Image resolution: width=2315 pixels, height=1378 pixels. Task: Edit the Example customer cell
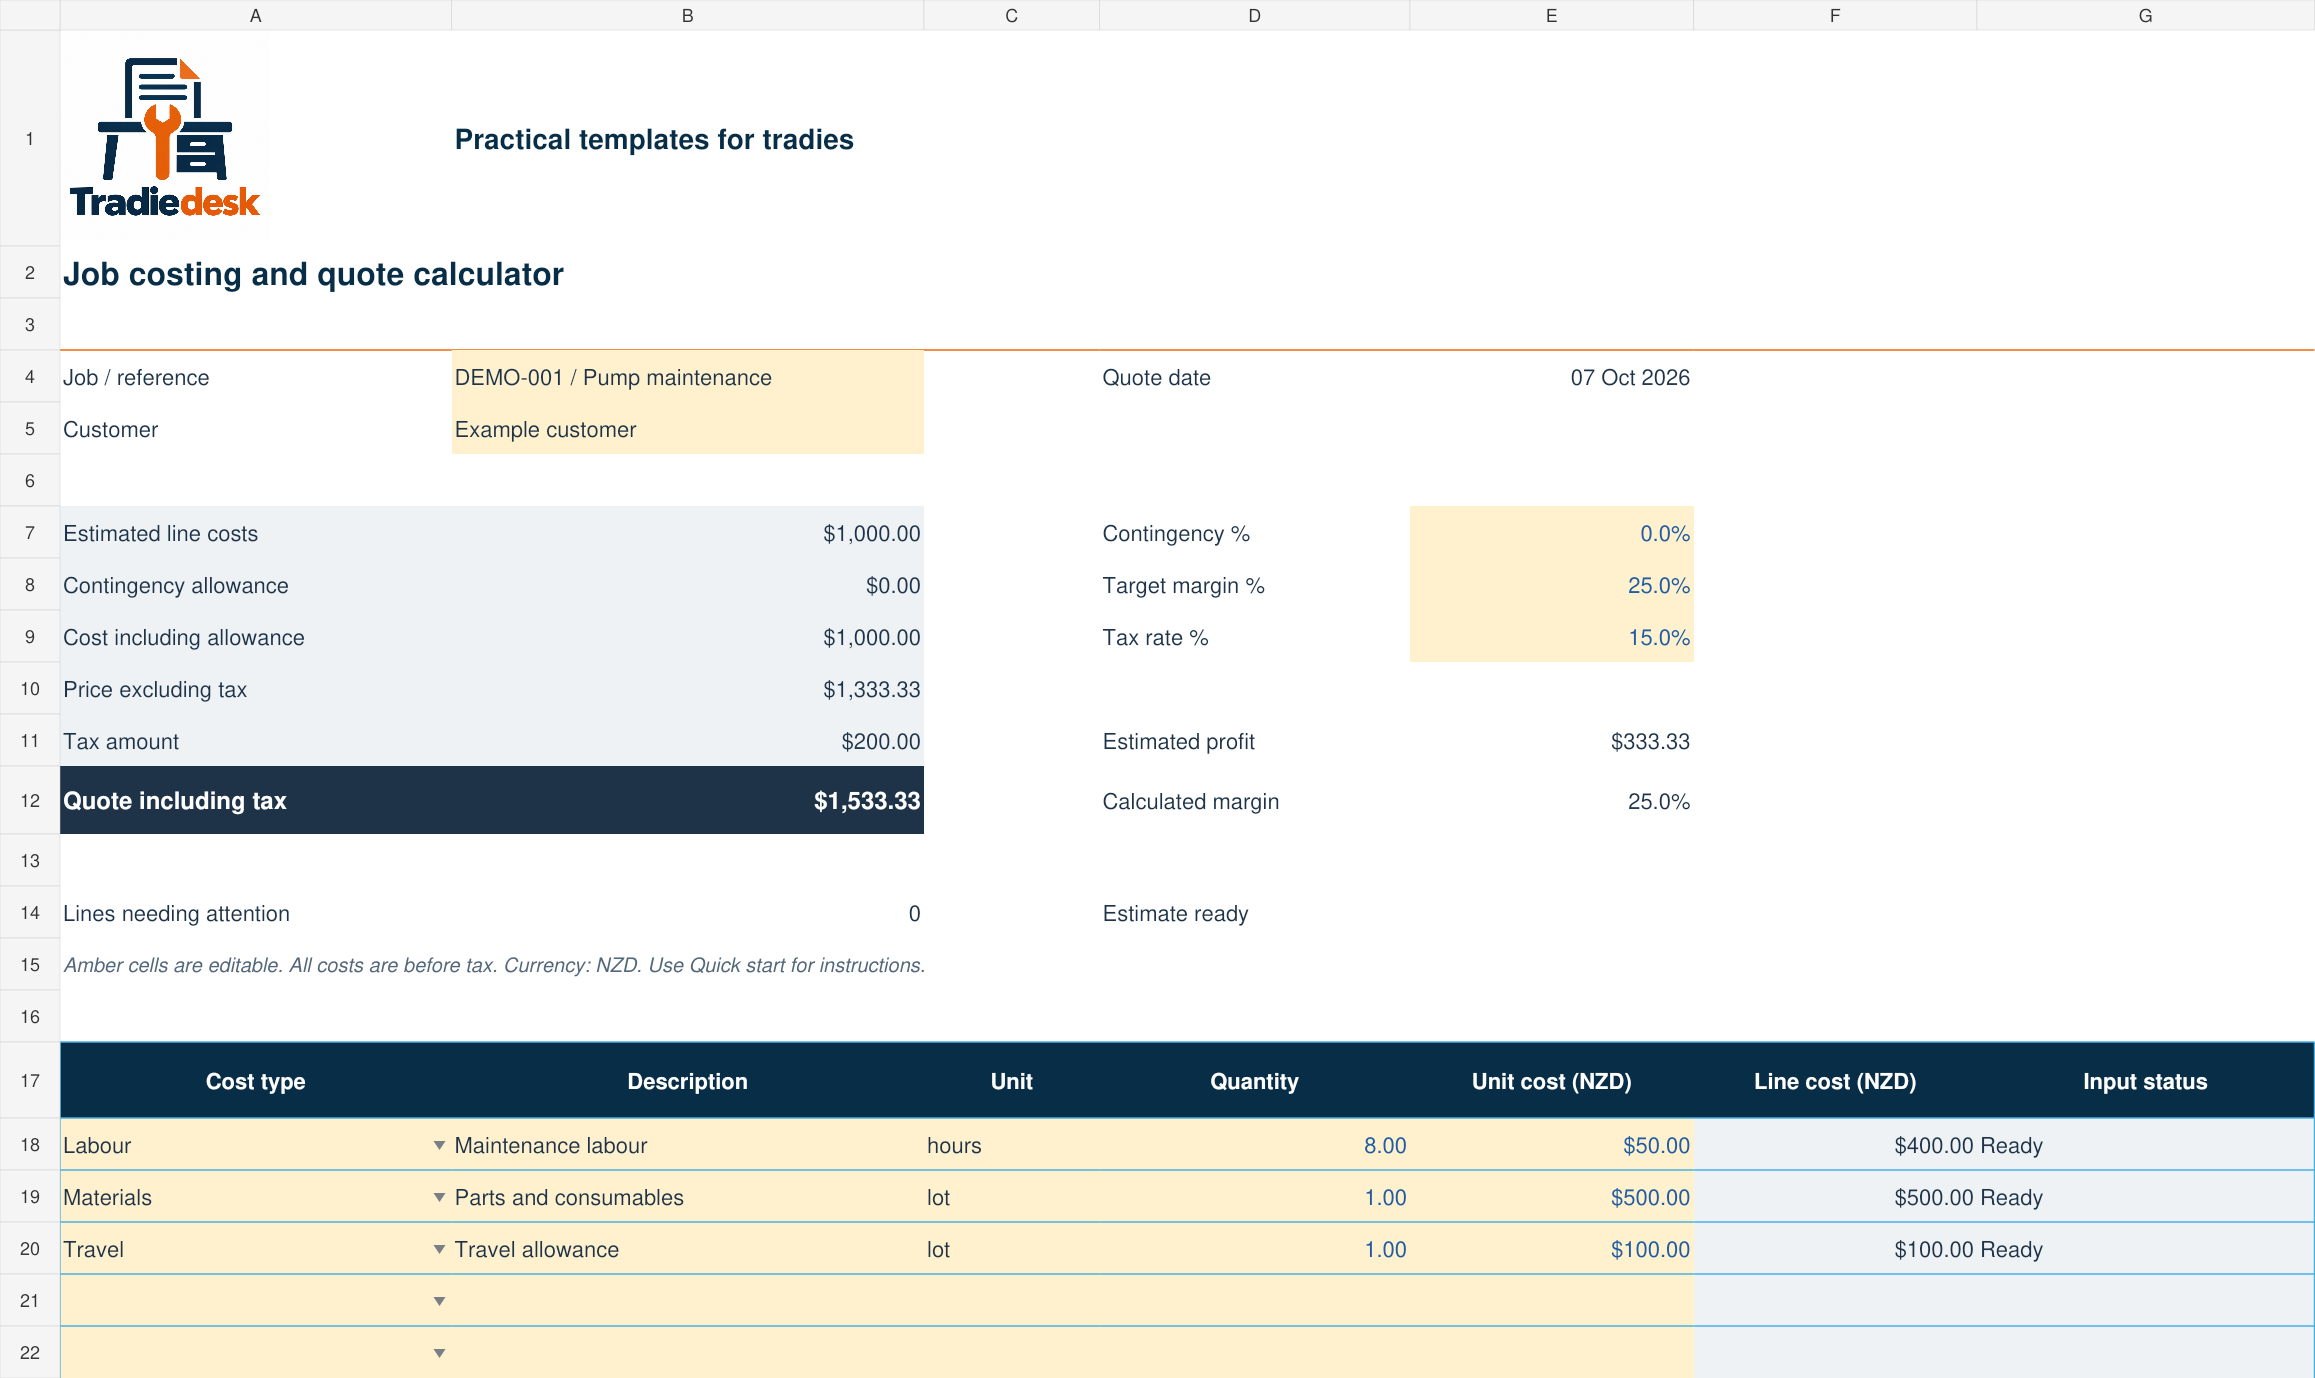pos(688,429)
